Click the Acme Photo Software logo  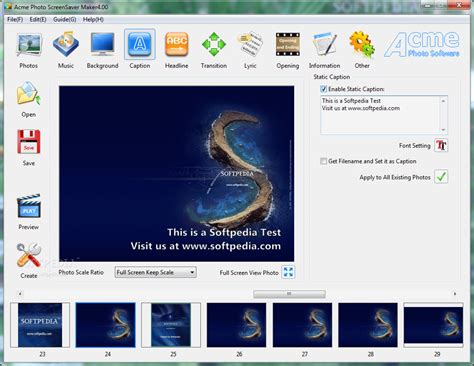(x=422, y=45)
